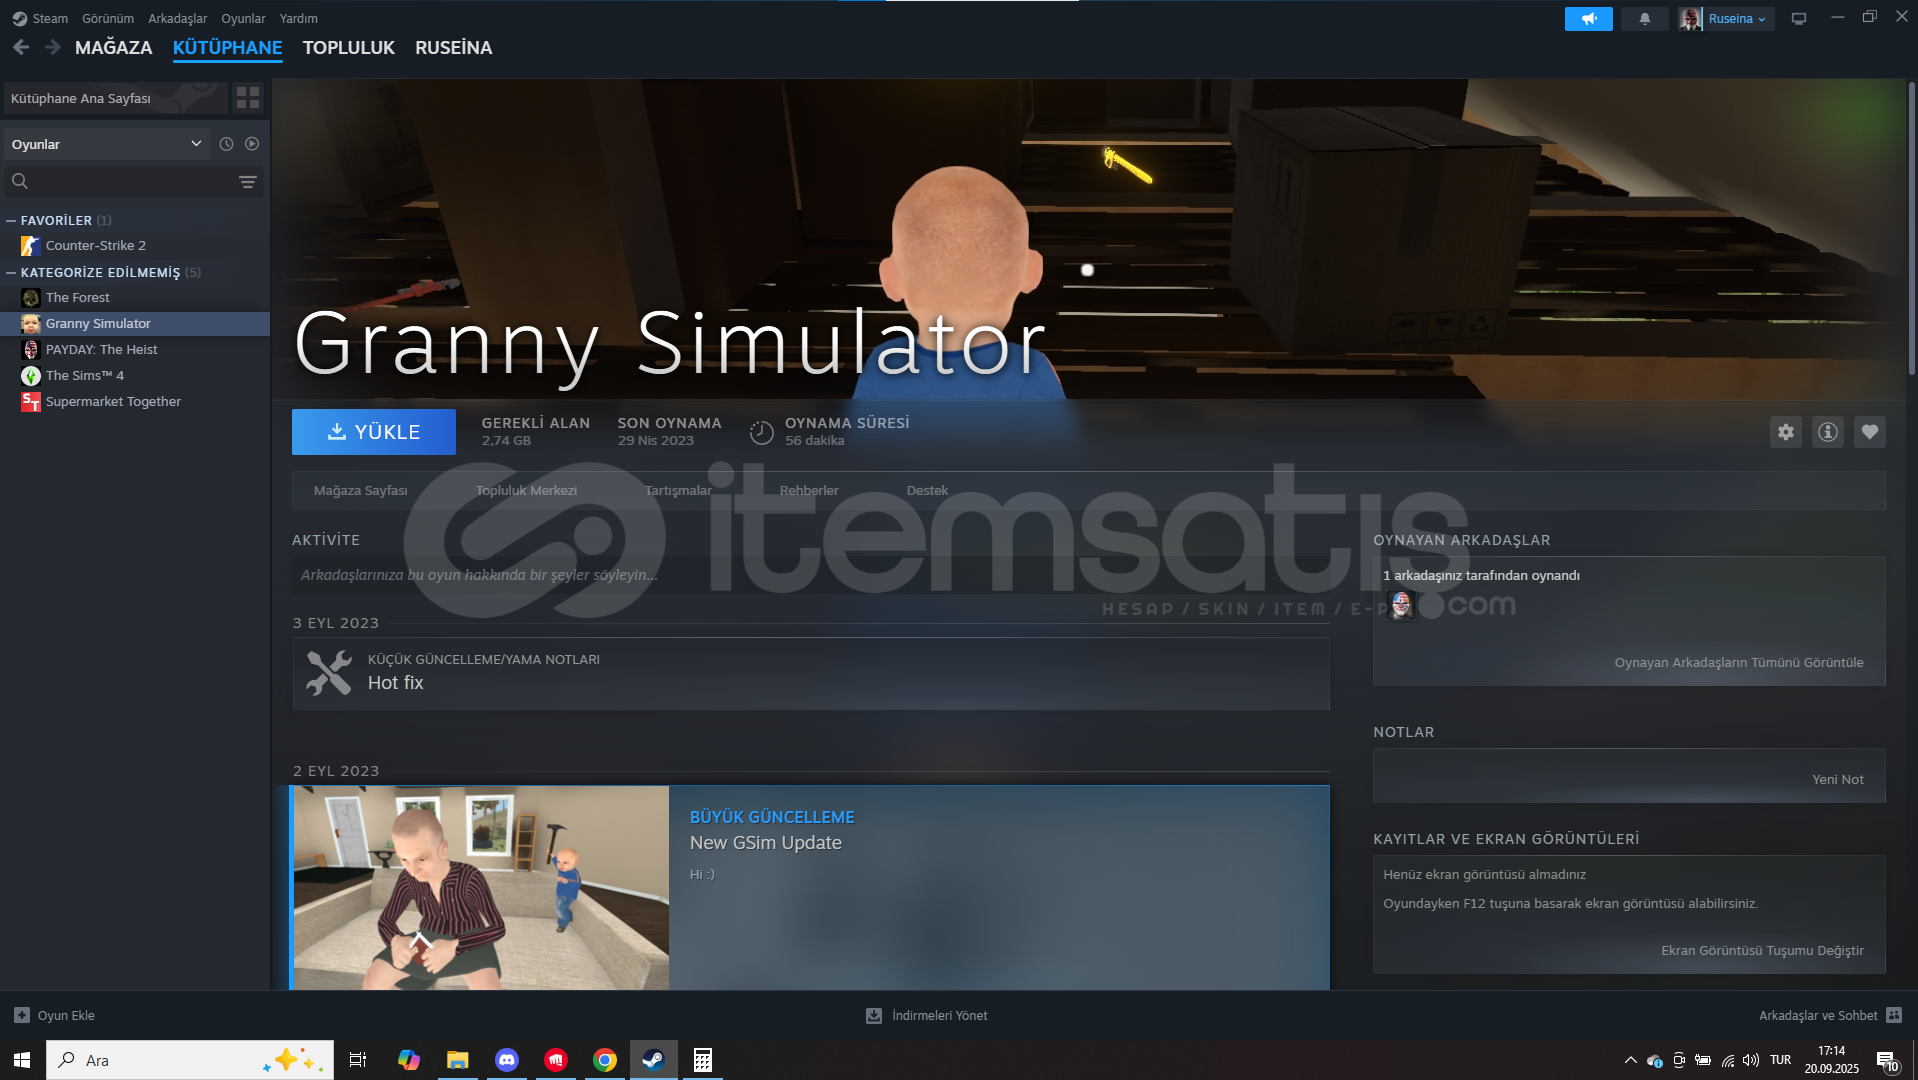This screenshot has width=1918, height=1080.
Task: Click the YÜKLE install button
Action: pos(374,432)
